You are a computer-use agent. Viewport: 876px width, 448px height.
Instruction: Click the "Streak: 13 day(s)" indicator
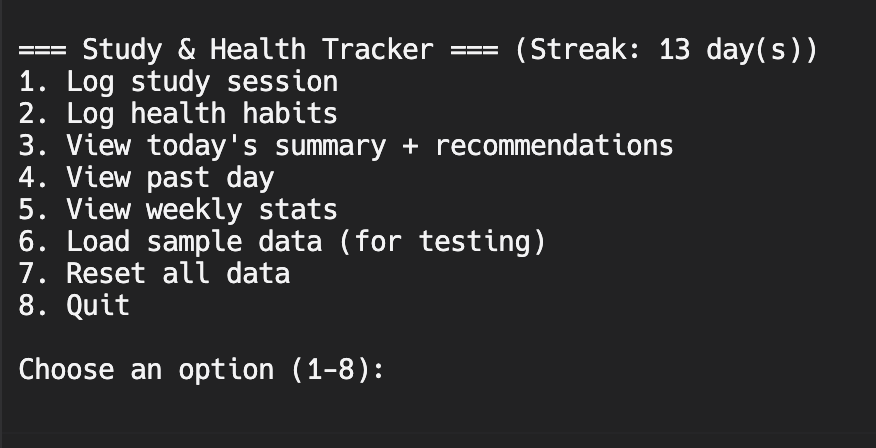(666, 50)
